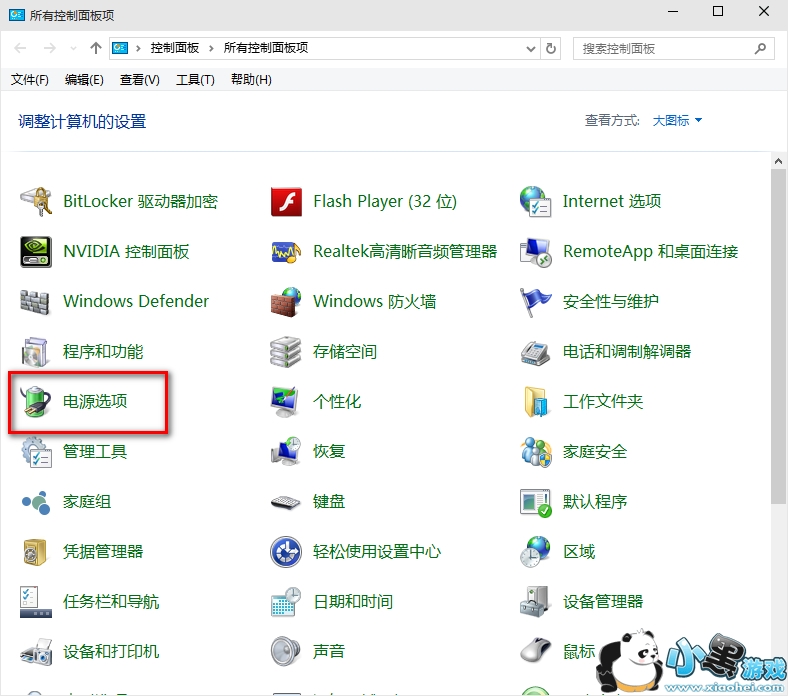Open the 查看(V) menu
Viewport: 788px width, 696px height.
pos(140,79)
